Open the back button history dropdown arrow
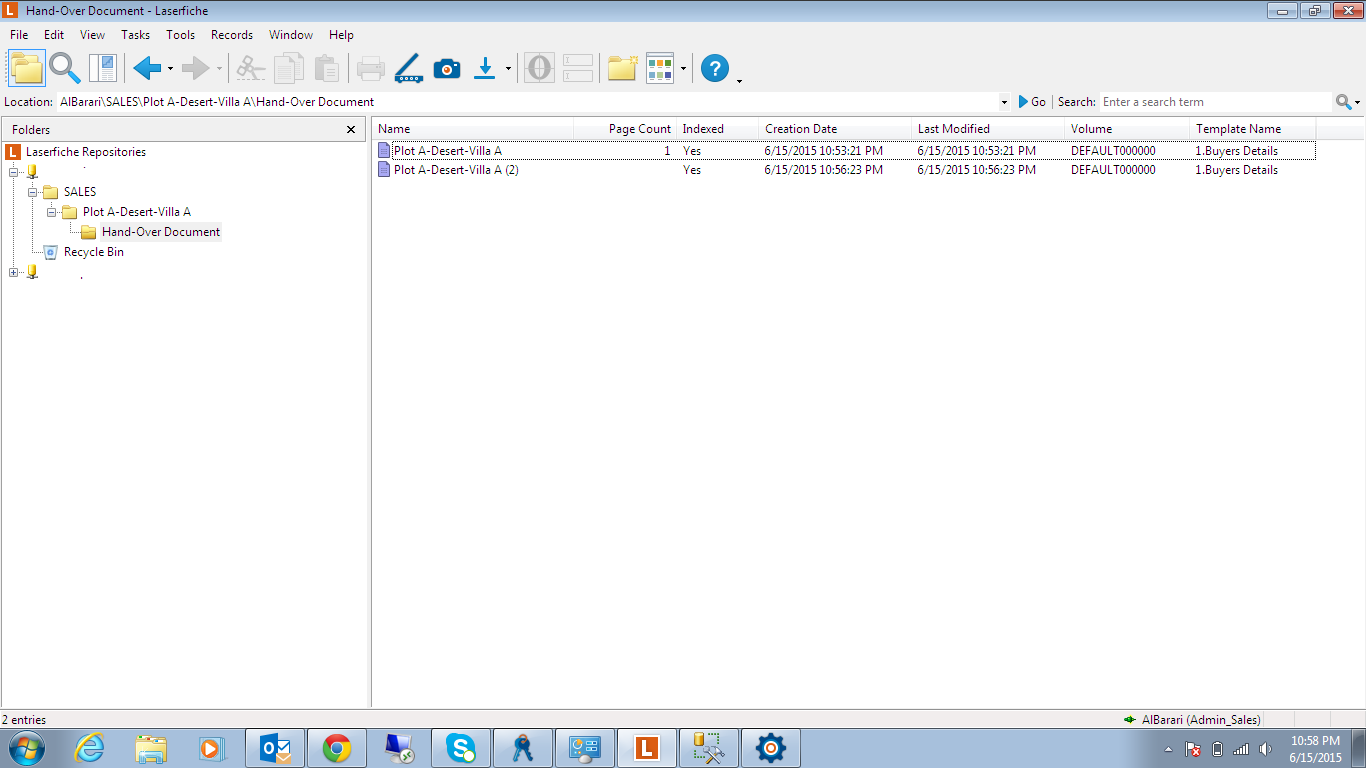Screen dimensions: 1366x768 pyautogui.click(x=170, y=69)
